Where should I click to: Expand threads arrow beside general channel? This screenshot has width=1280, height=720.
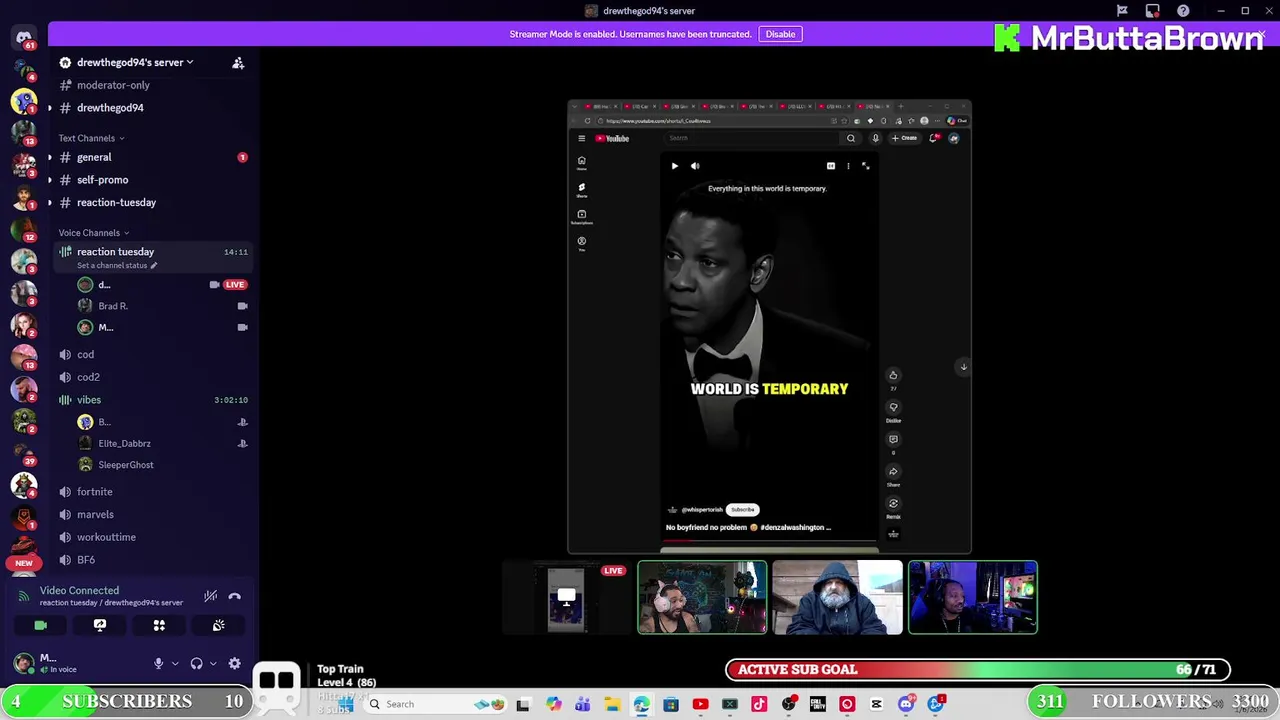click(50, 157)
